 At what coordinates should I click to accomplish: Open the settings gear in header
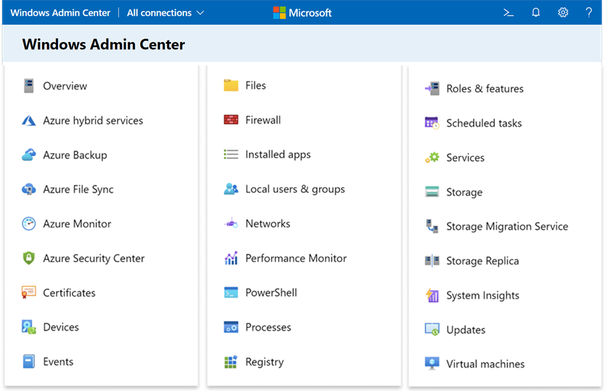coord(563,13)
